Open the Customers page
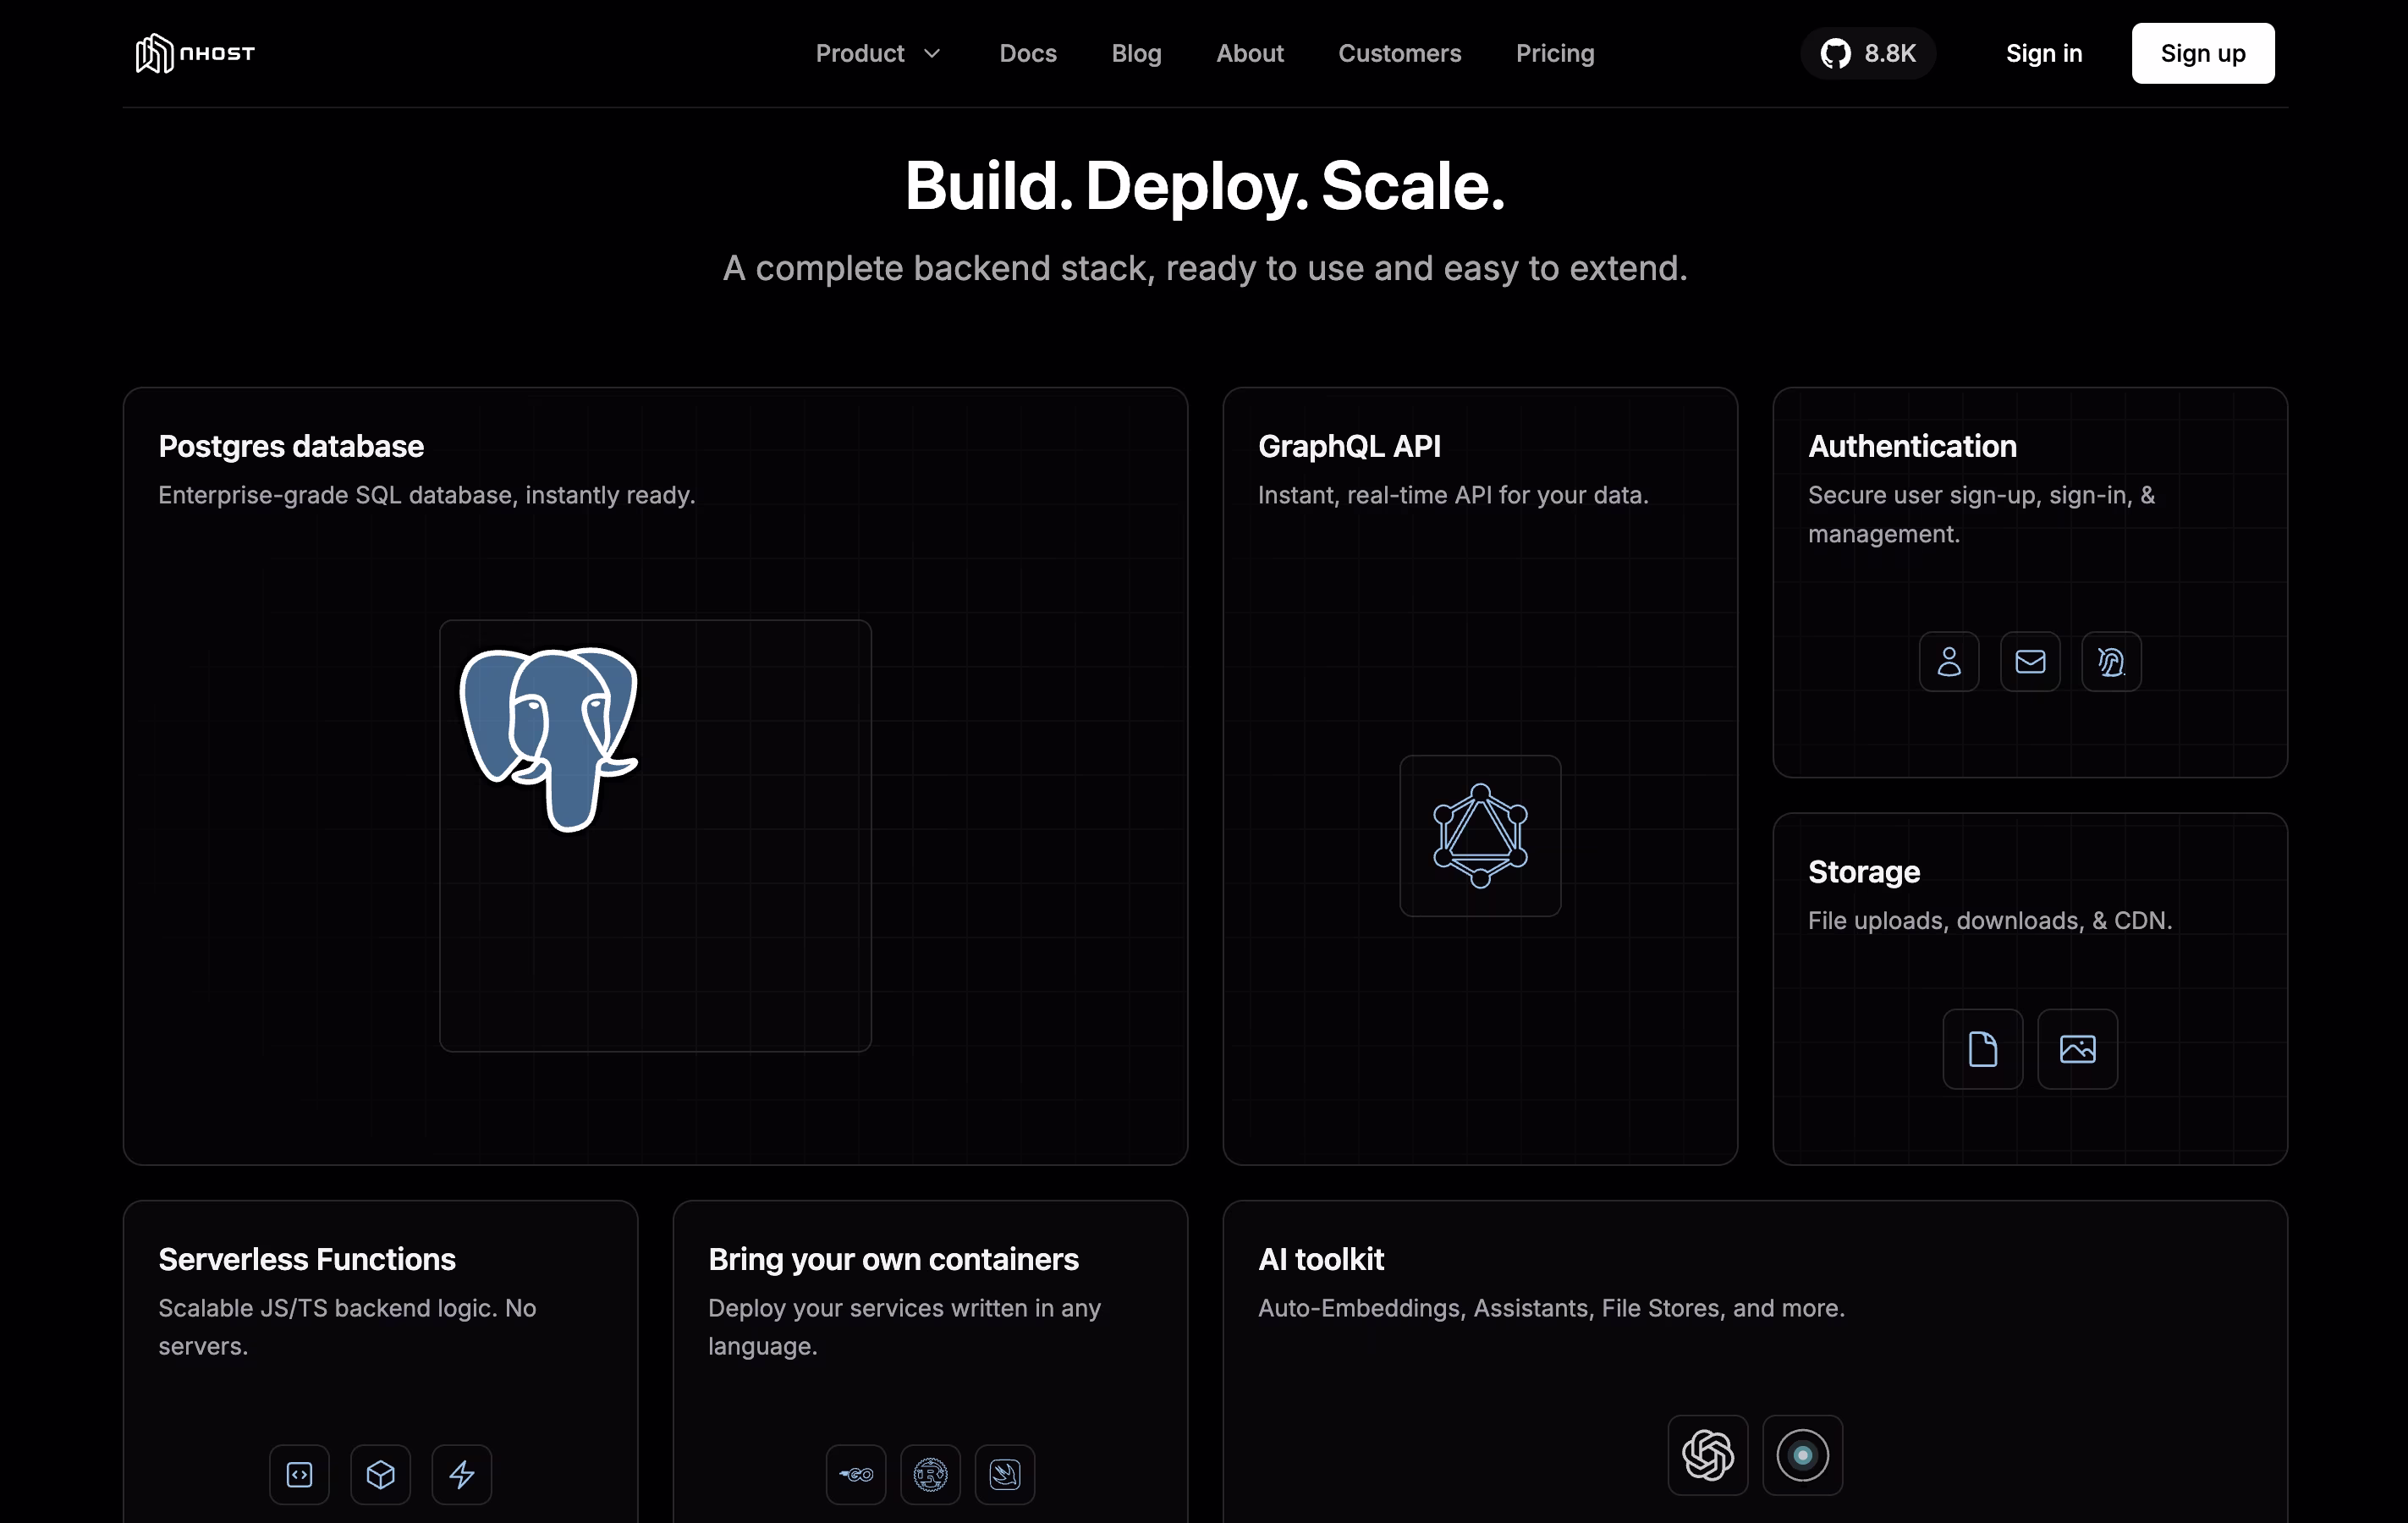This screenshot has height=1523, width=2408. [1399, 53]
